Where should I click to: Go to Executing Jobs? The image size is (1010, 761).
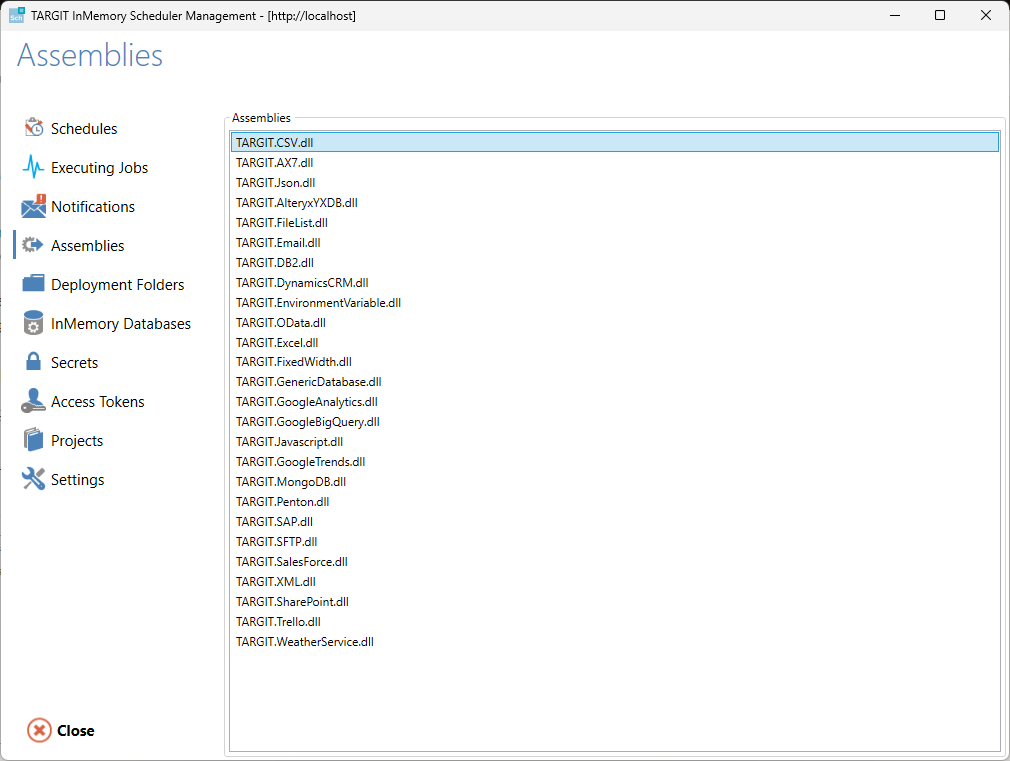[x=100, y=168]
